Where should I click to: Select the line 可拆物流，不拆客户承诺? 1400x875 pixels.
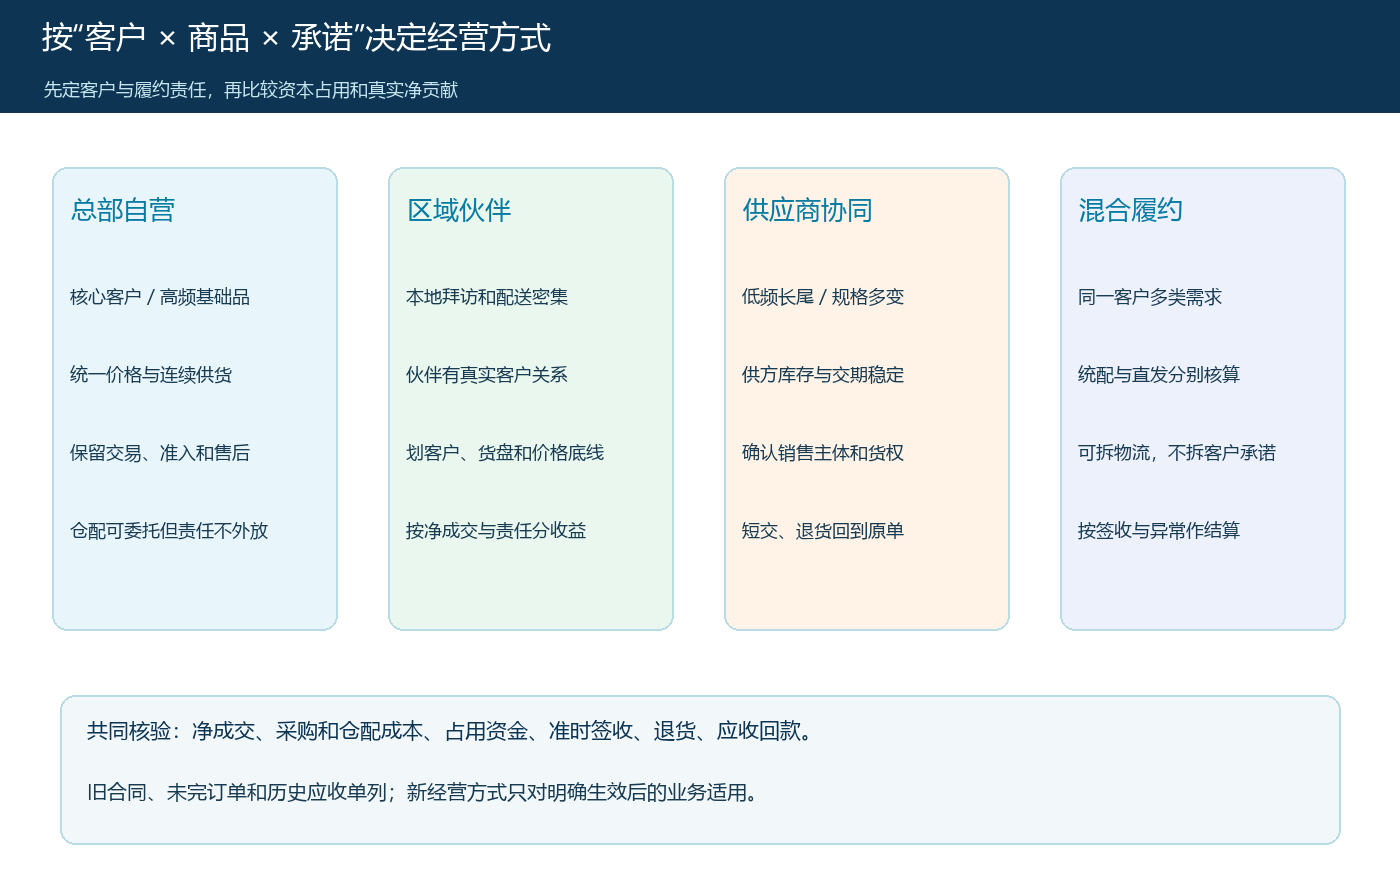(1177, 453)
